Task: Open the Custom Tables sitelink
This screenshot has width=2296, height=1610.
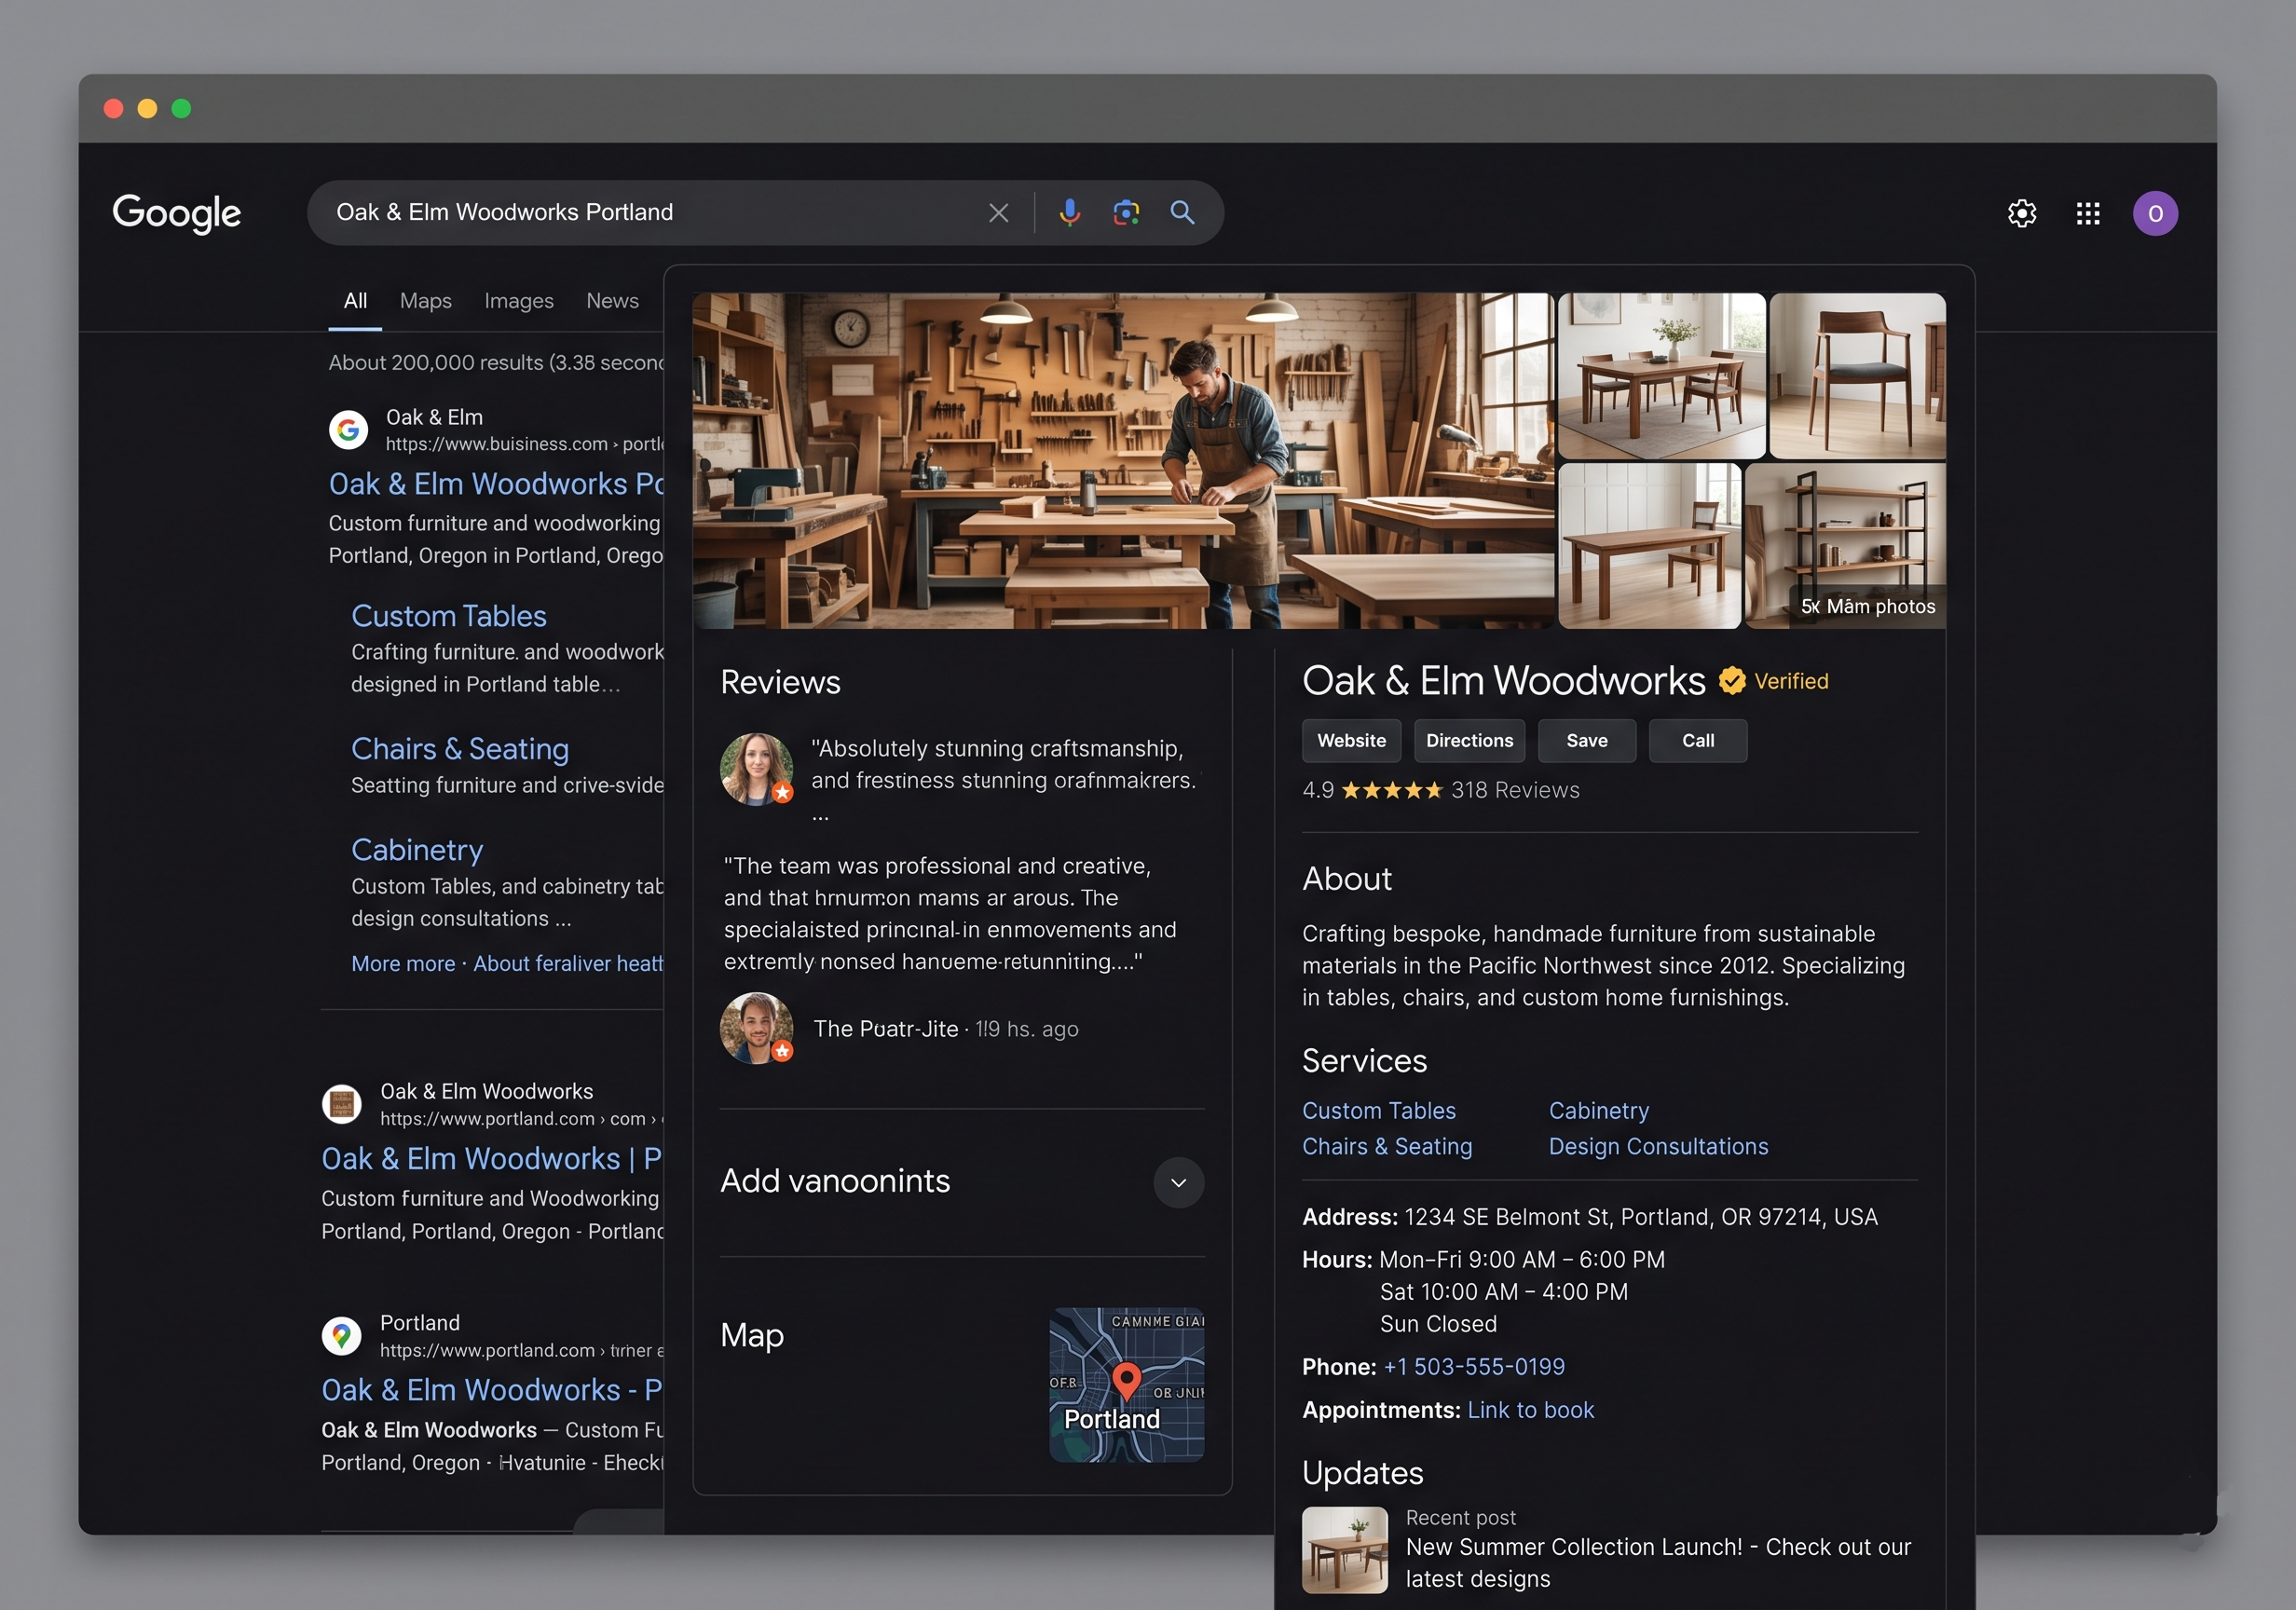Action: [449, 616]
